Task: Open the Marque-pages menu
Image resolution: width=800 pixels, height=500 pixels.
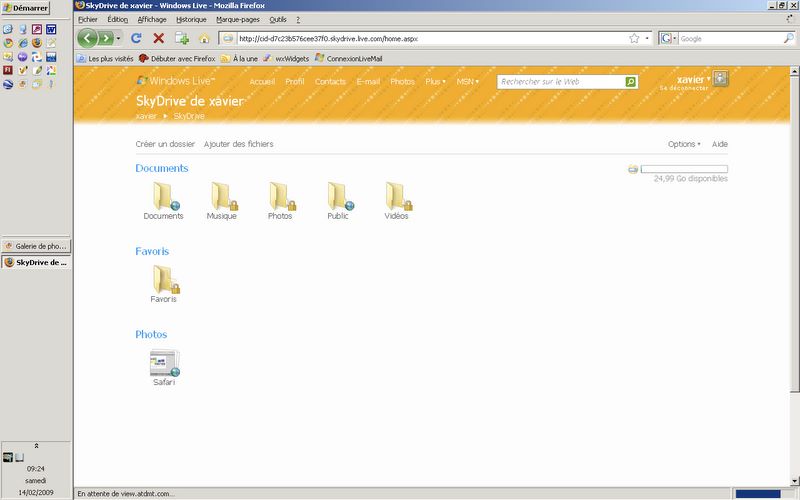Action: coord(238,19)
